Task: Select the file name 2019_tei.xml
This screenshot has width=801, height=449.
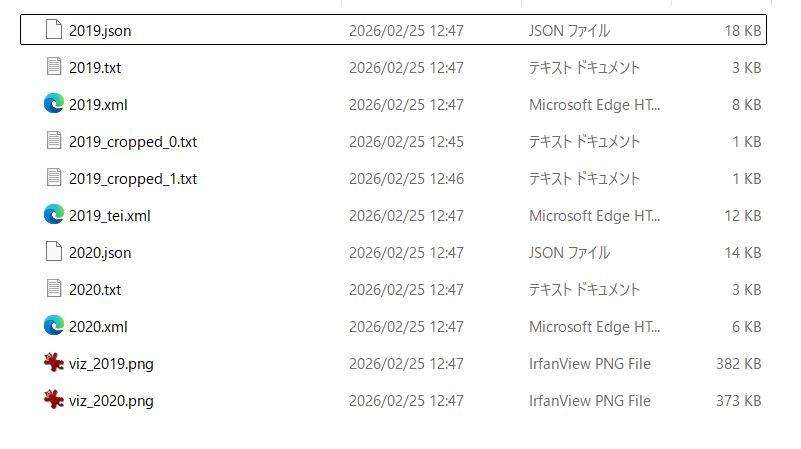Action: pyautogui.click(x=110, y=215)
